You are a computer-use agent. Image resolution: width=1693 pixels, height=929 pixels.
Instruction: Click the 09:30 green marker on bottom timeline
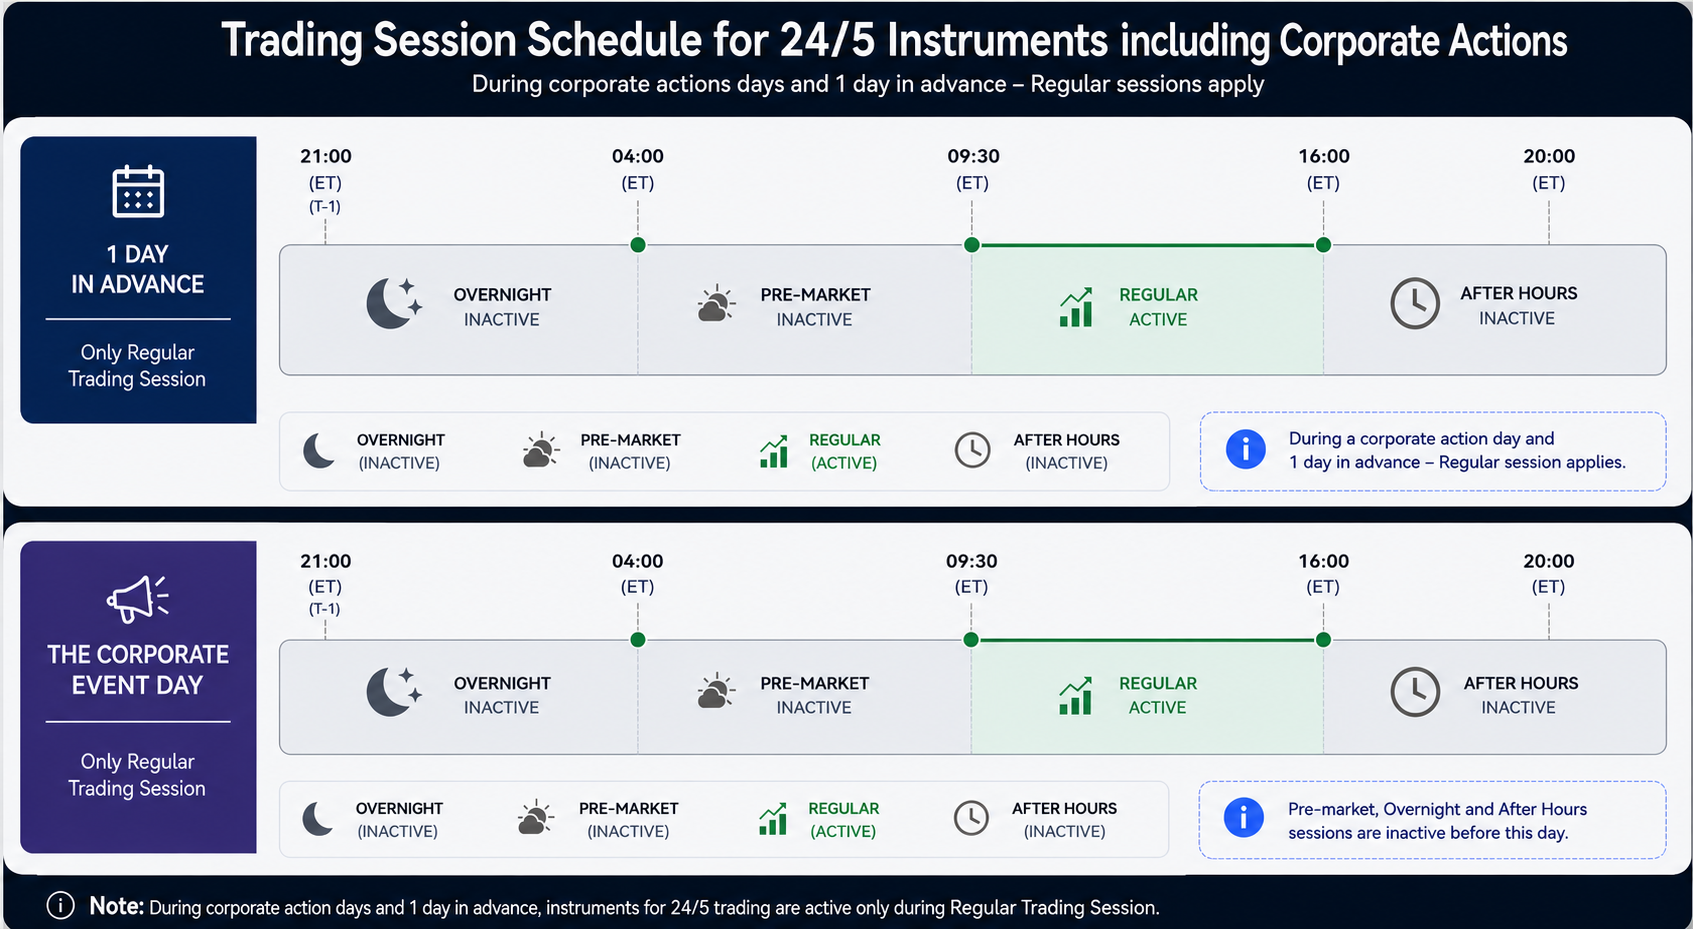(x=970, y=640)
